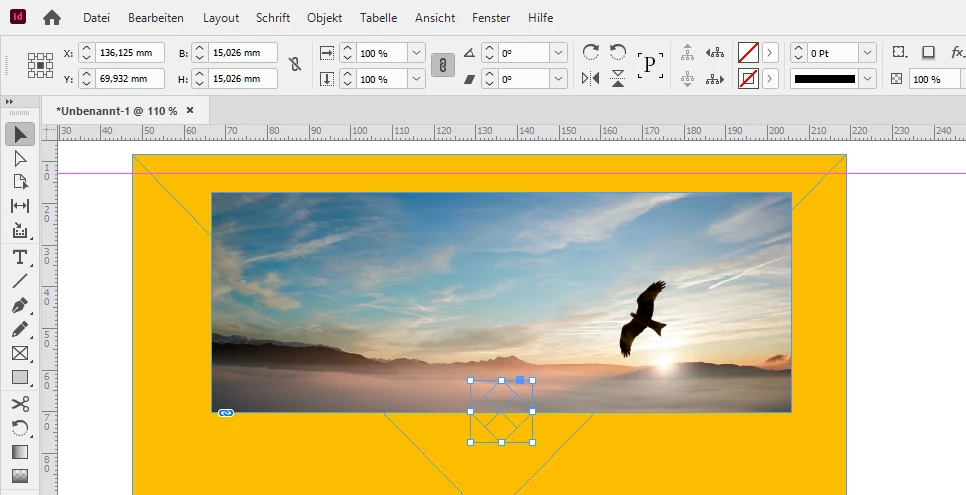This screenshot has height=495, width=966.
Task: Select the Gap tool
Action: [20, 206]
